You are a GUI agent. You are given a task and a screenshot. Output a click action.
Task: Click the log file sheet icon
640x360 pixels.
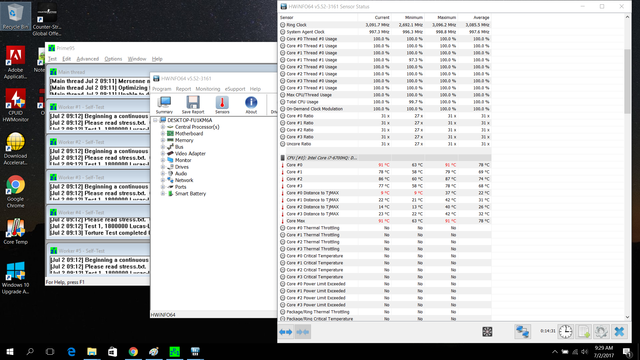click(583, 331)
